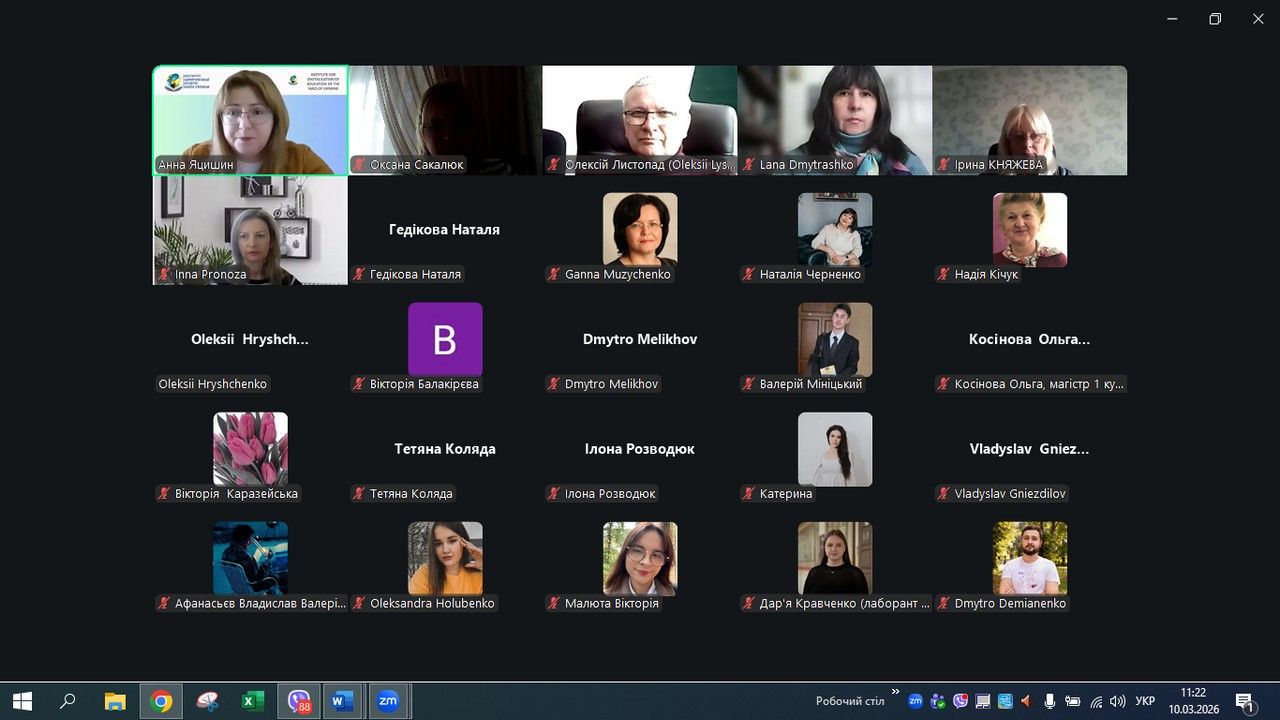Open the system volume tray icon

(1118, 701)
